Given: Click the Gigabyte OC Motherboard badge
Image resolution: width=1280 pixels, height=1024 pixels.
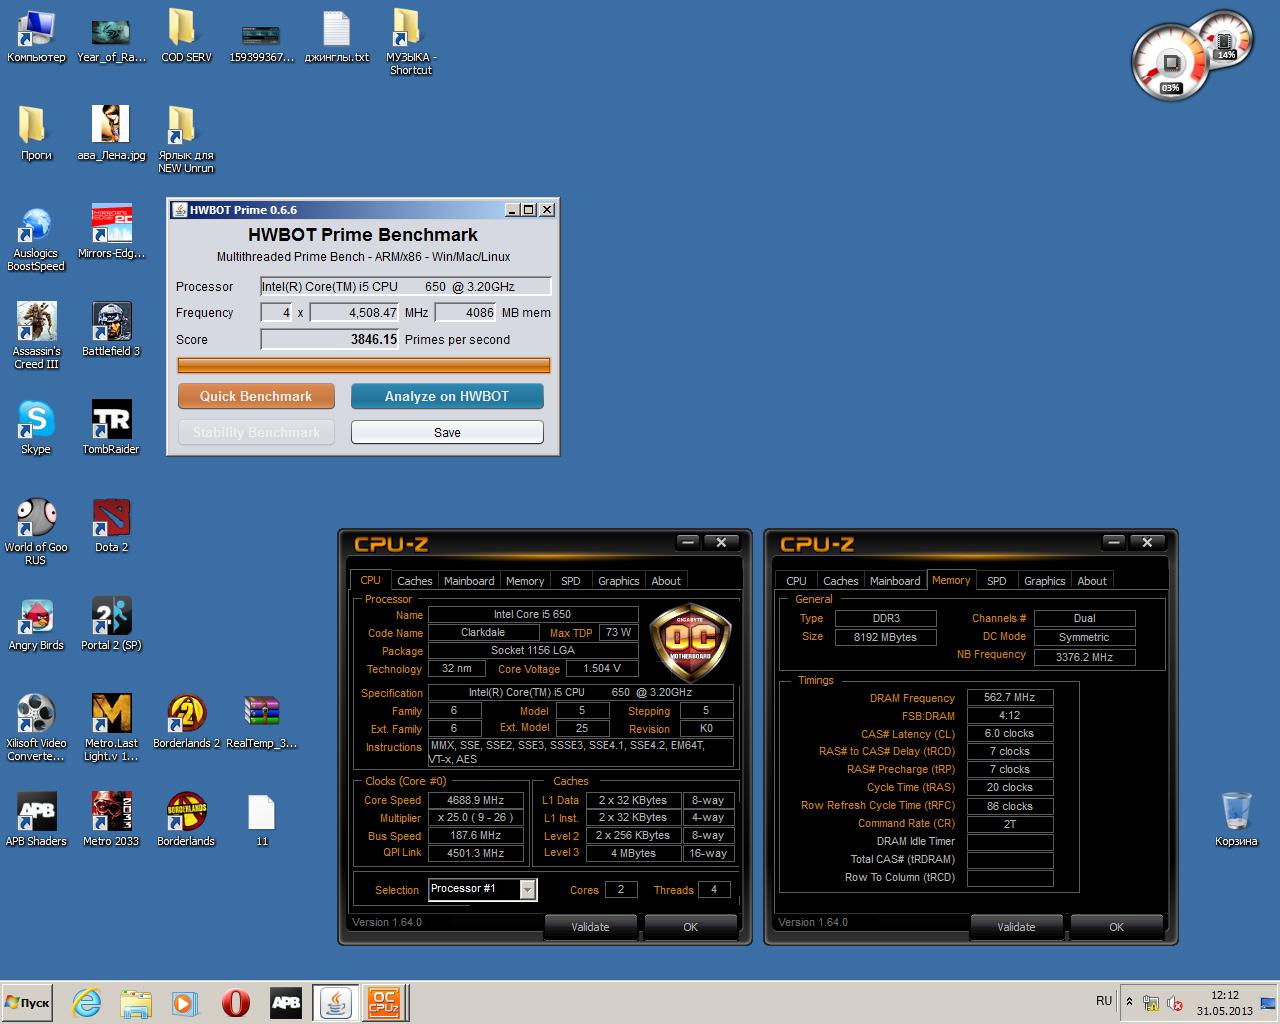Looking at the screenshot, I should pyautogui.click(x=691, y=643).
